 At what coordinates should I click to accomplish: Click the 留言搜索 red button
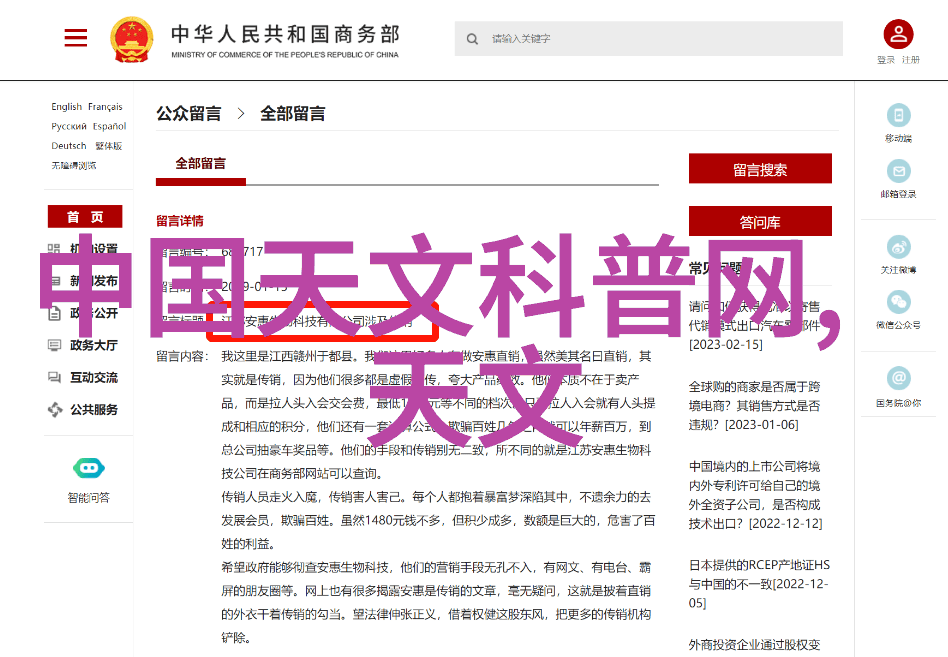[x=760, y=169]
